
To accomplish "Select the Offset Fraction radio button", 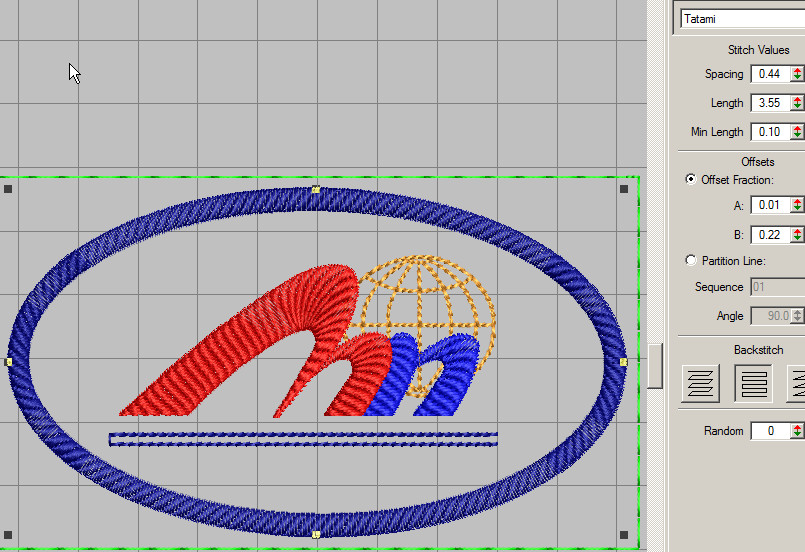I will click(691, 179).
